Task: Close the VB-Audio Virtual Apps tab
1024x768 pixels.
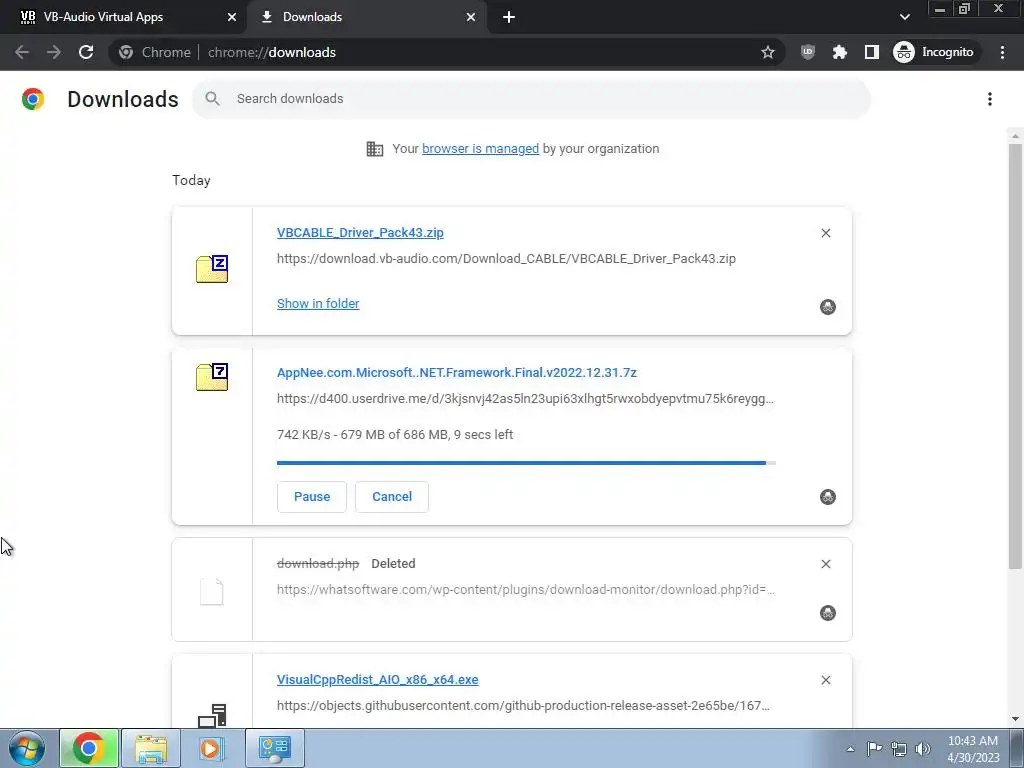Action: click(x=232, y=17)
